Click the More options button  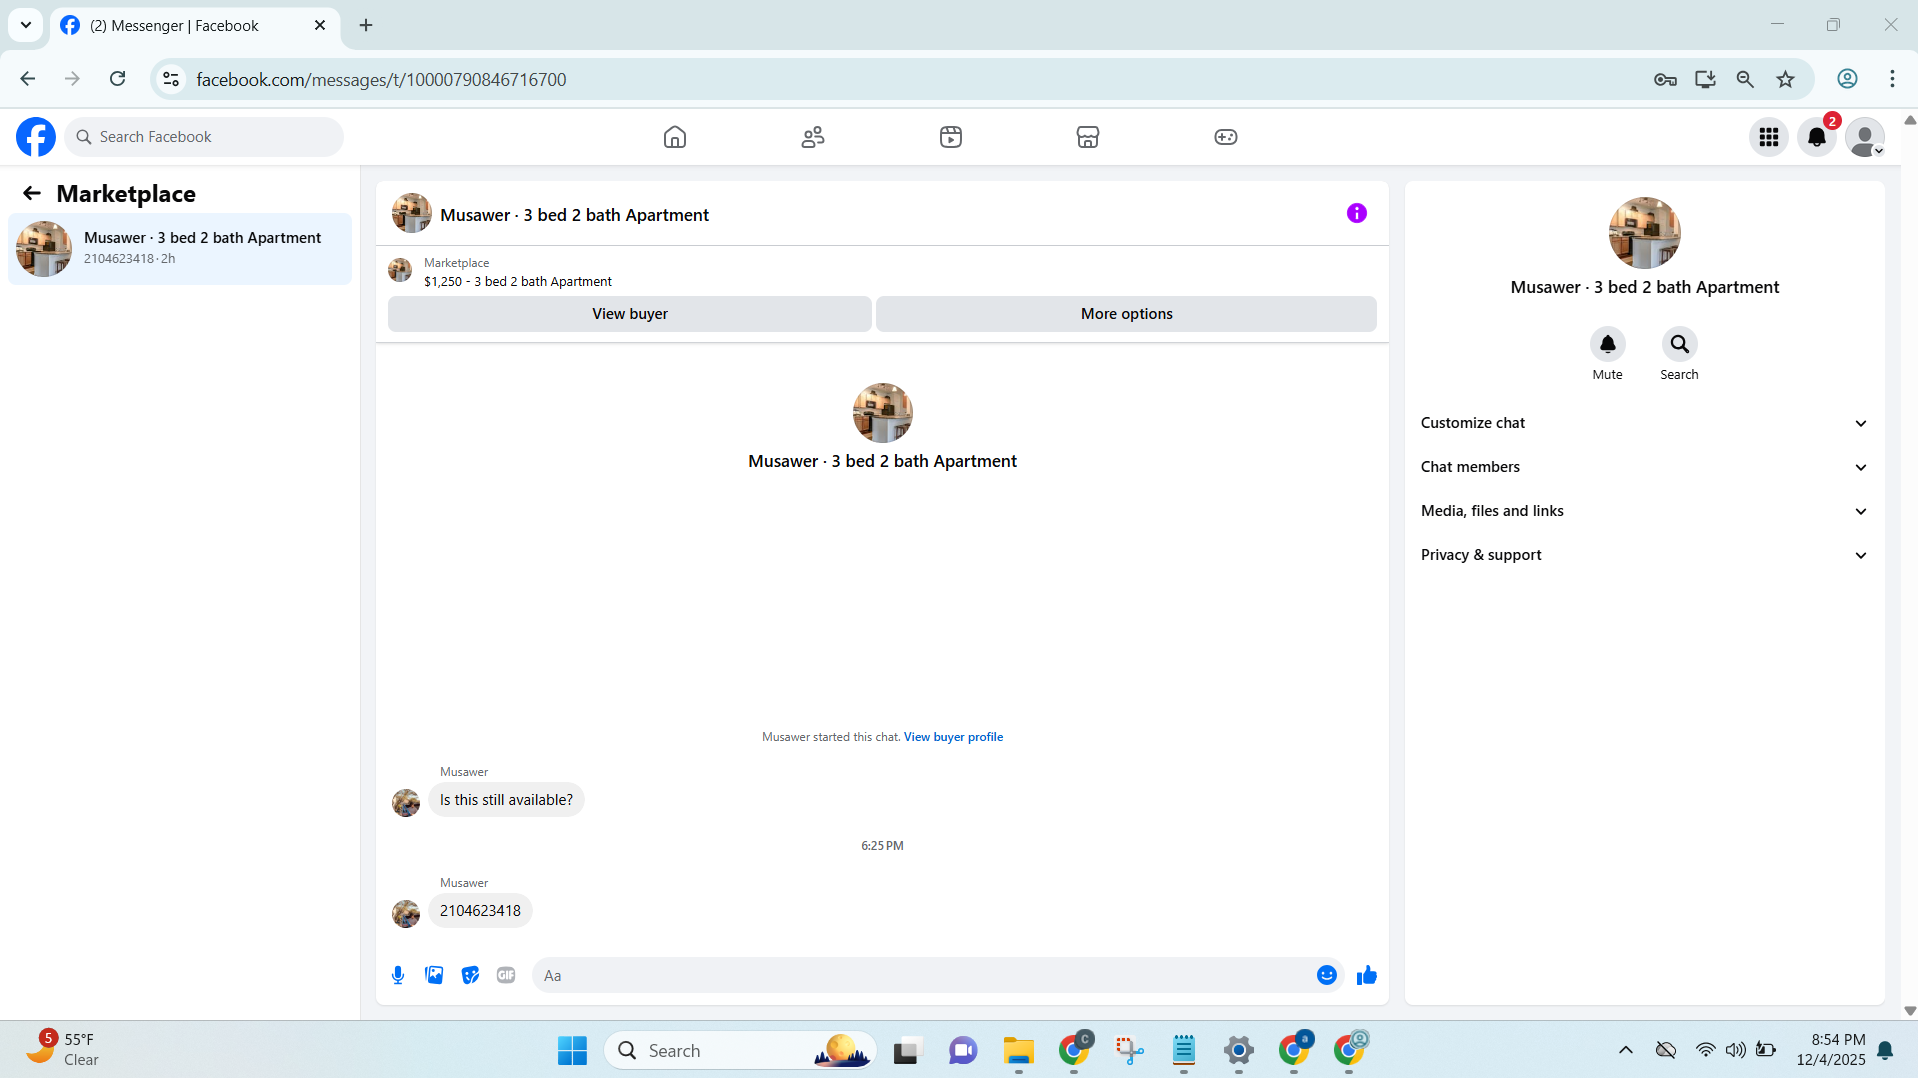1127,314
